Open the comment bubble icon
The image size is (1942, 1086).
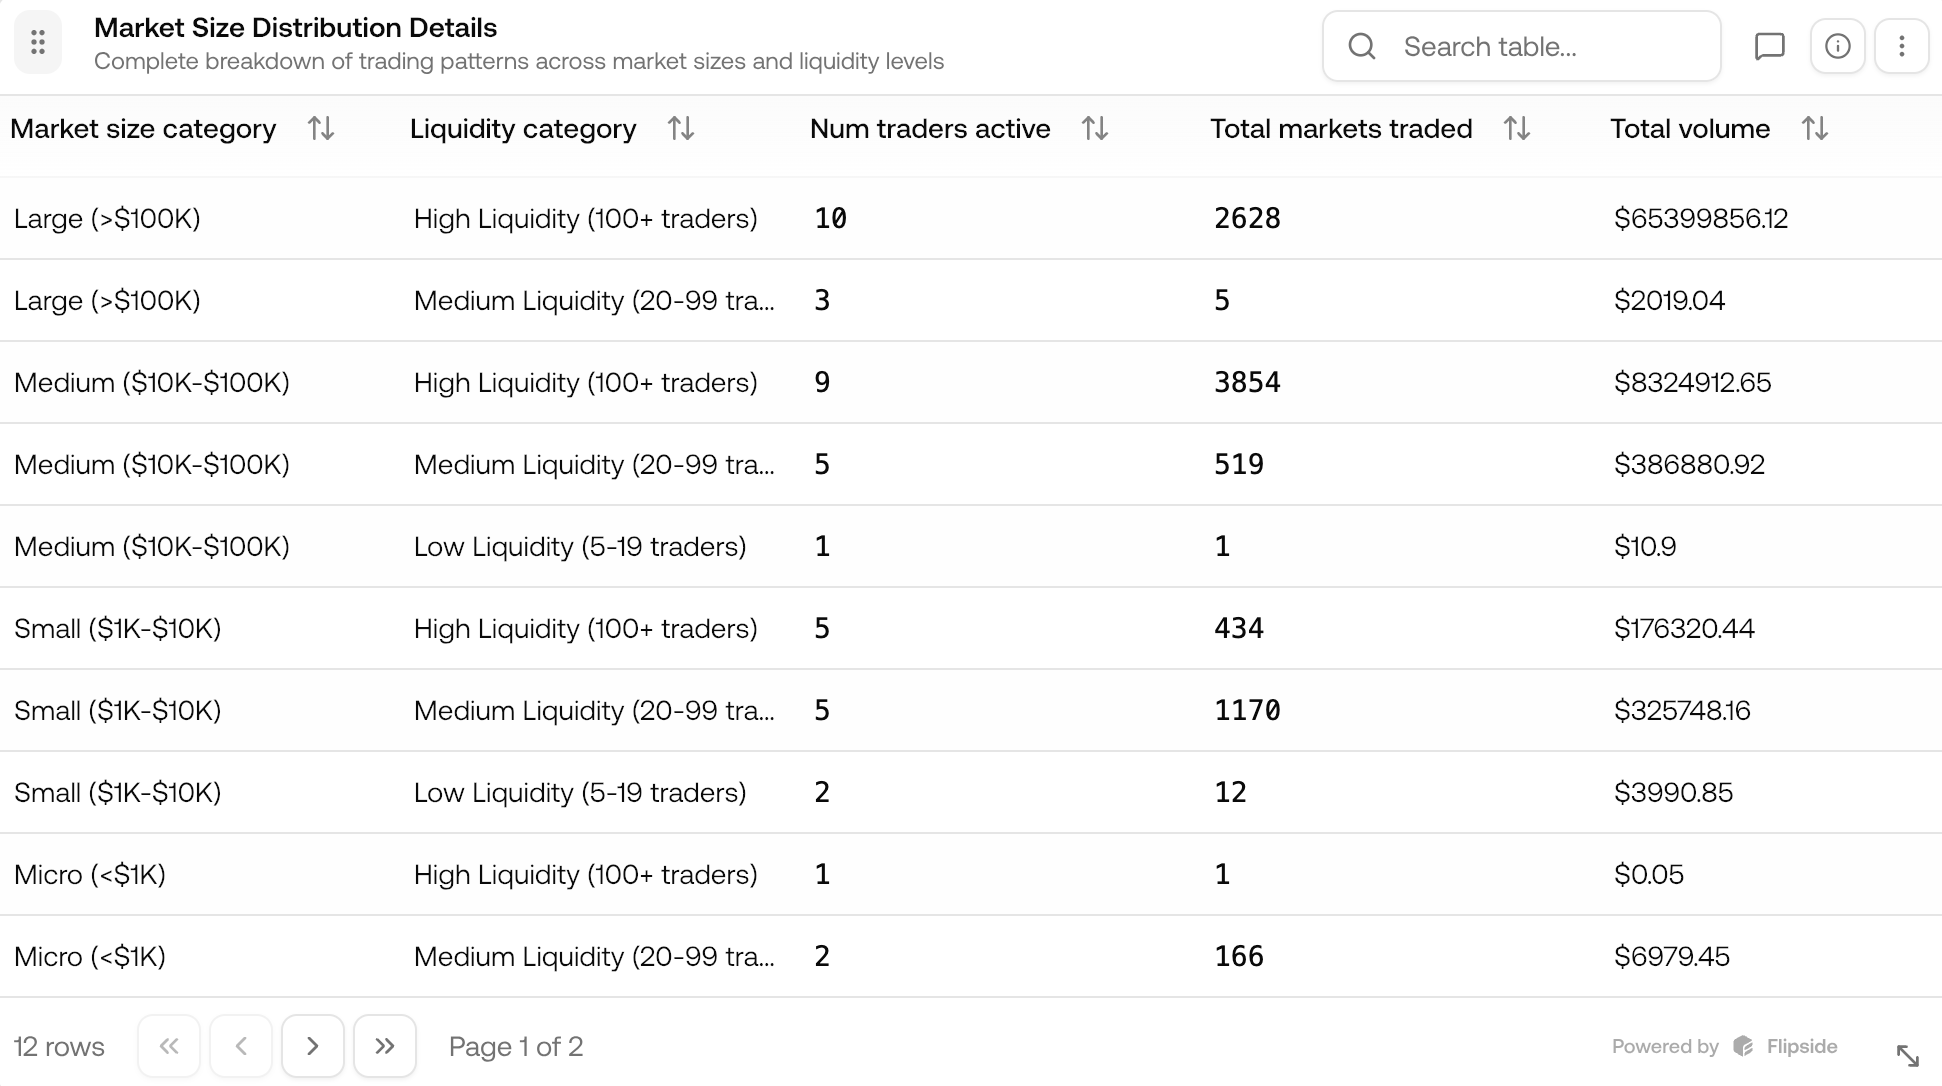(x=1770, y=46)
